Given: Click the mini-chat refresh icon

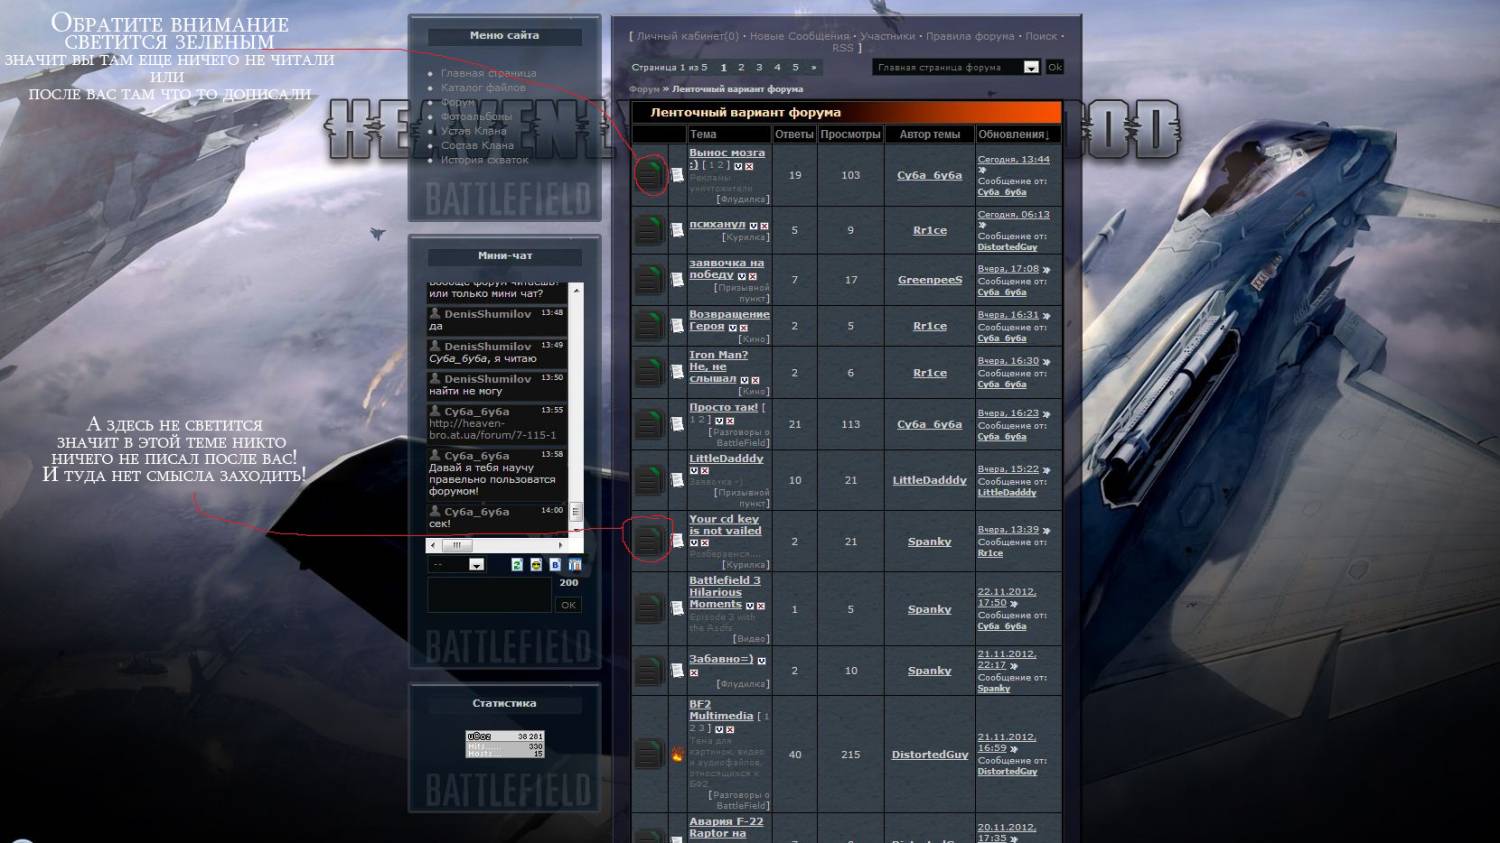Looking at the screenshot, I should (517, 565).
